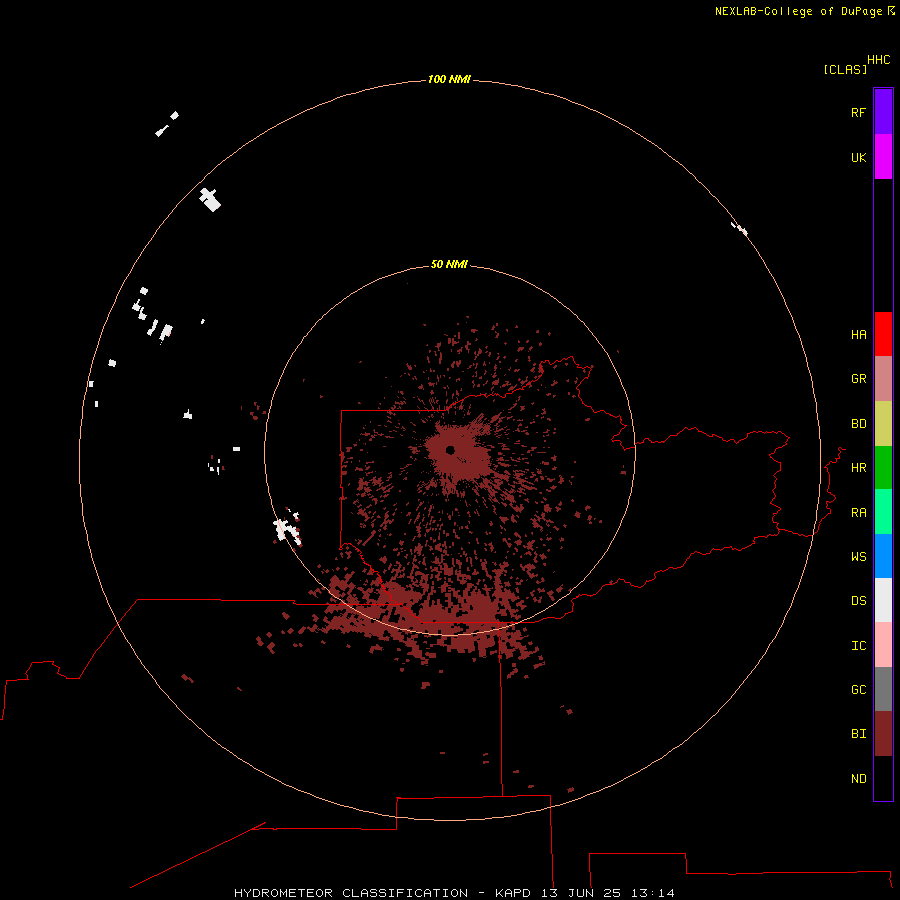Click the GR legend label
The height and width of the screenshot is (900, 900).
858,379
